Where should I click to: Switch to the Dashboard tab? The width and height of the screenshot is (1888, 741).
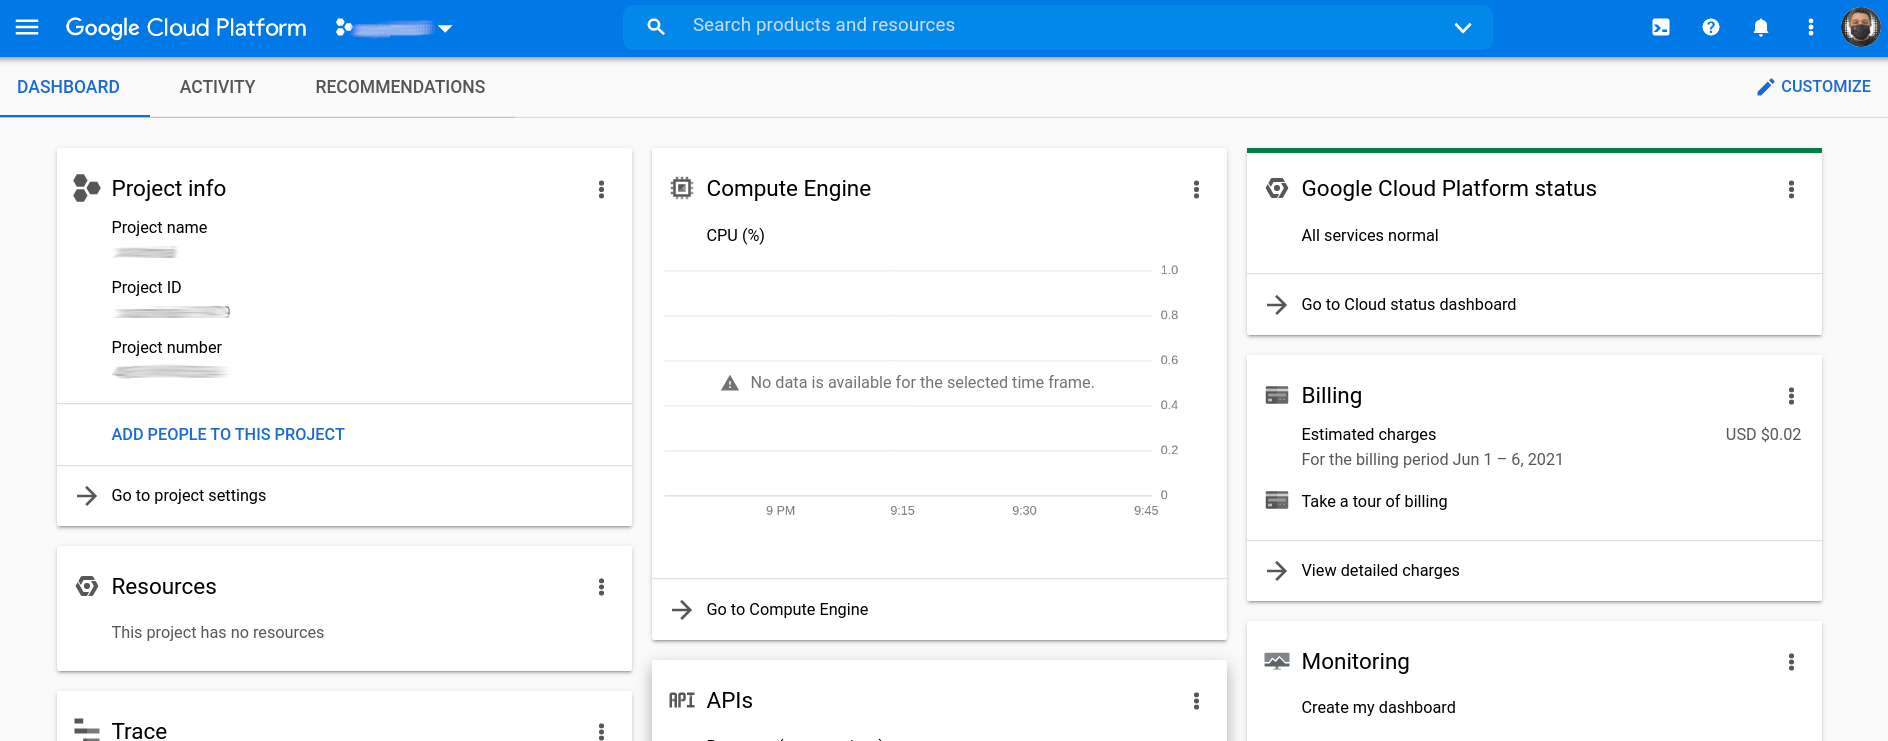point(68,87)
